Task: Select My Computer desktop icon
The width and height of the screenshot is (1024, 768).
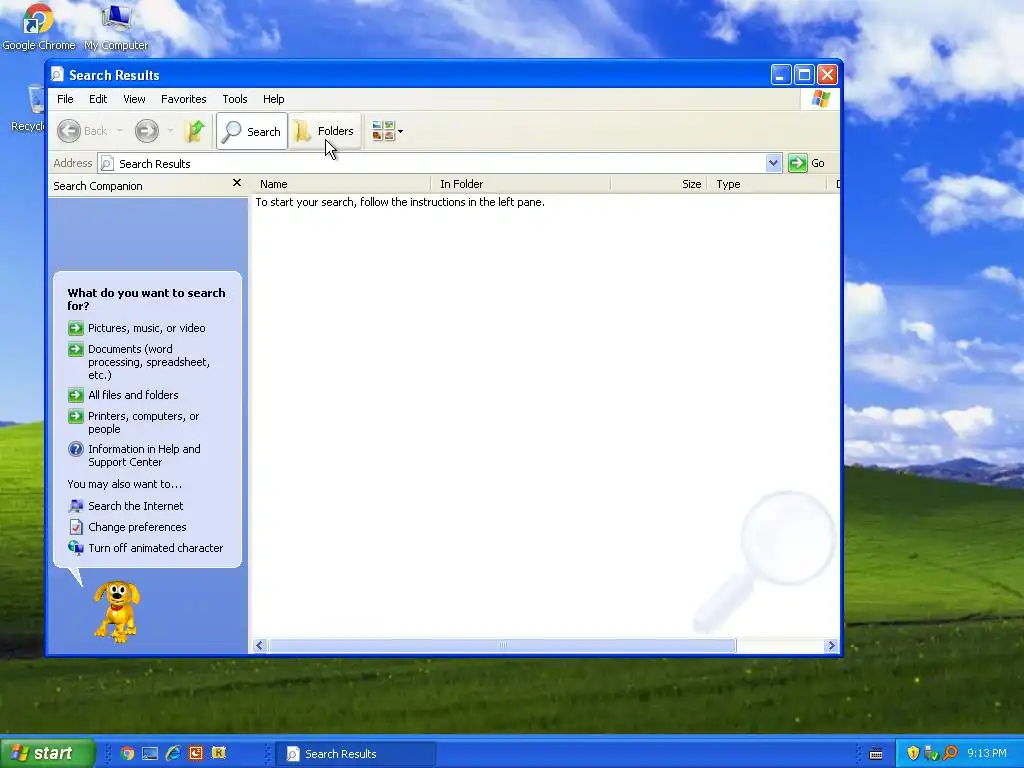Action: coord(116,27)
